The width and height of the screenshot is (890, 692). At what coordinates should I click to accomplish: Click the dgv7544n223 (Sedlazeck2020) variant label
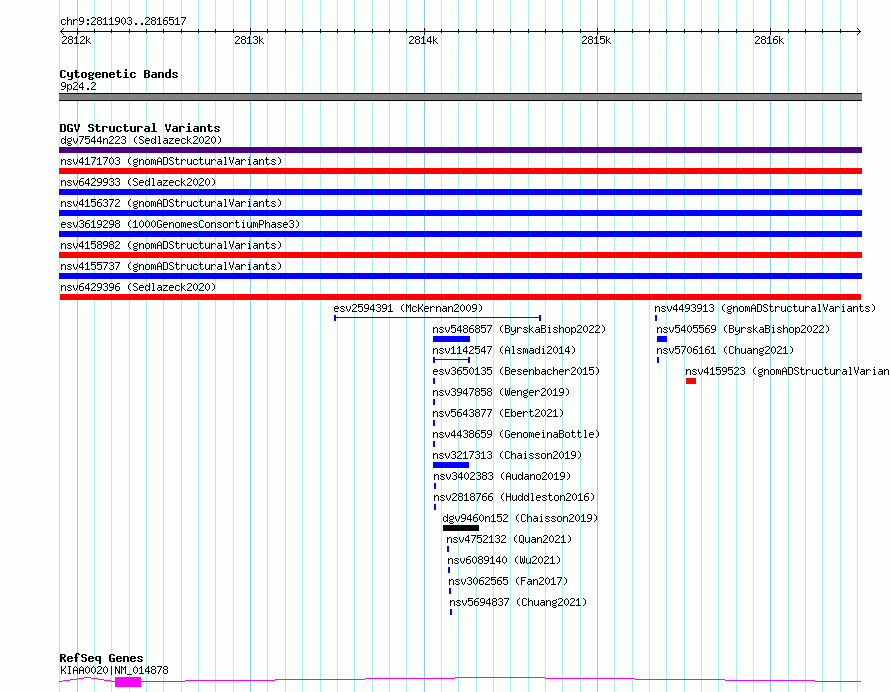tap(141, 140)
